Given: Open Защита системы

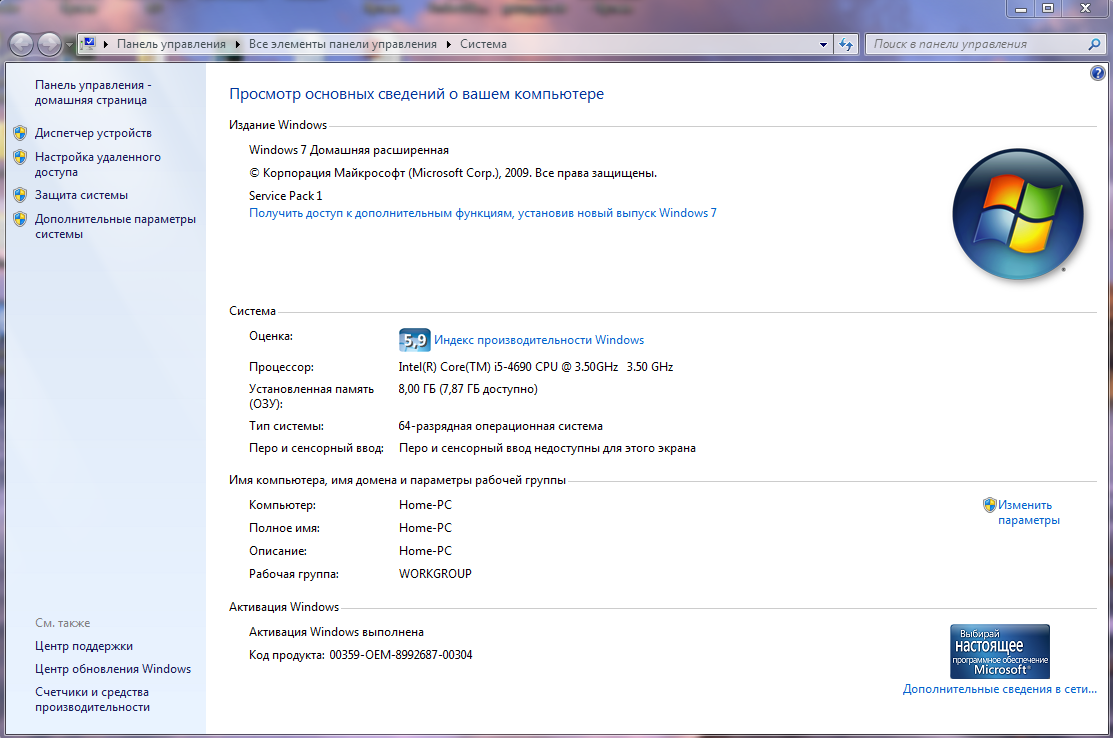Looking at the screenshot, I should [82, 194].
